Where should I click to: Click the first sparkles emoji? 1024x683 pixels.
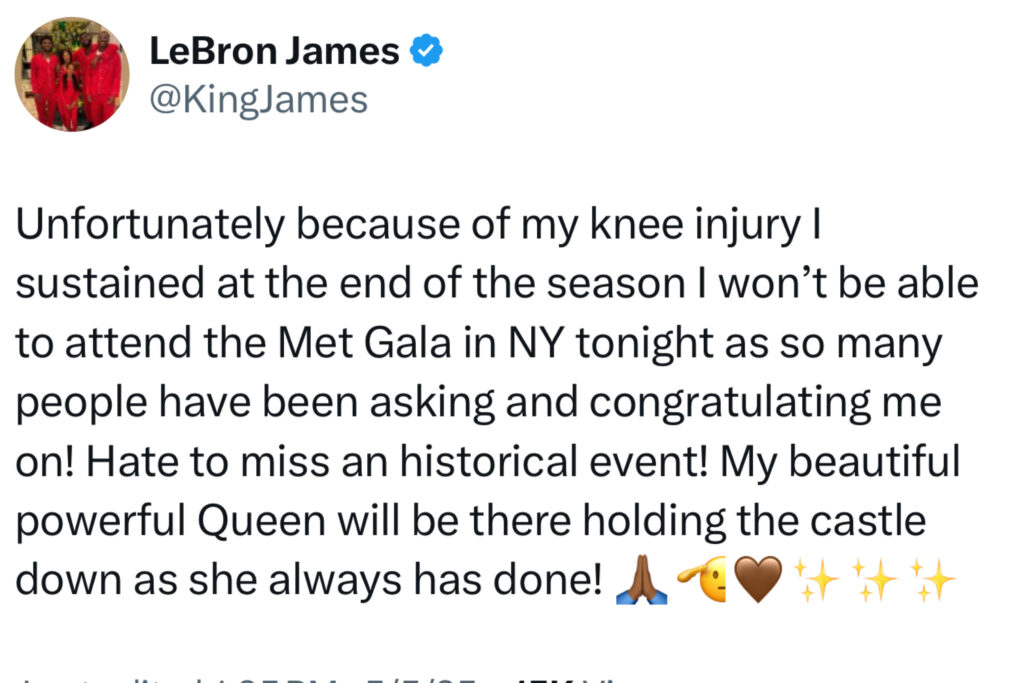coord(814,579)
